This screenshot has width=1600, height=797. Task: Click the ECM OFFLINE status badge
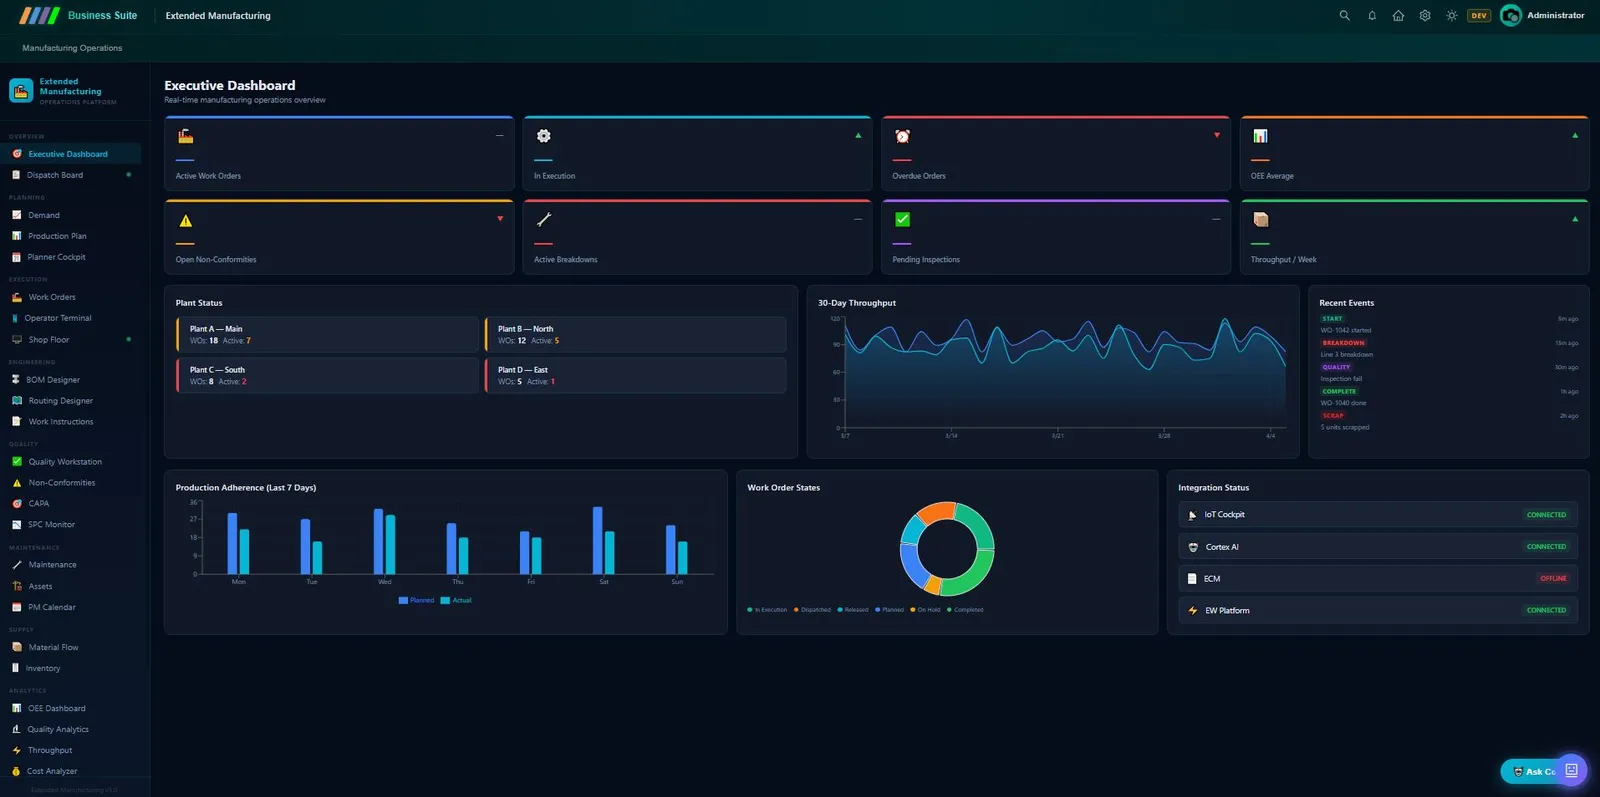coord(1553,579)
